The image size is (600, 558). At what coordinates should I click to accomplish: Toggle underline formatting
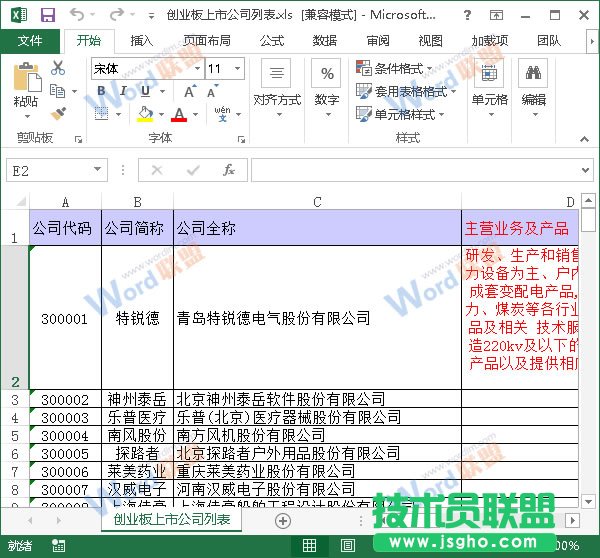pos(145,91)
